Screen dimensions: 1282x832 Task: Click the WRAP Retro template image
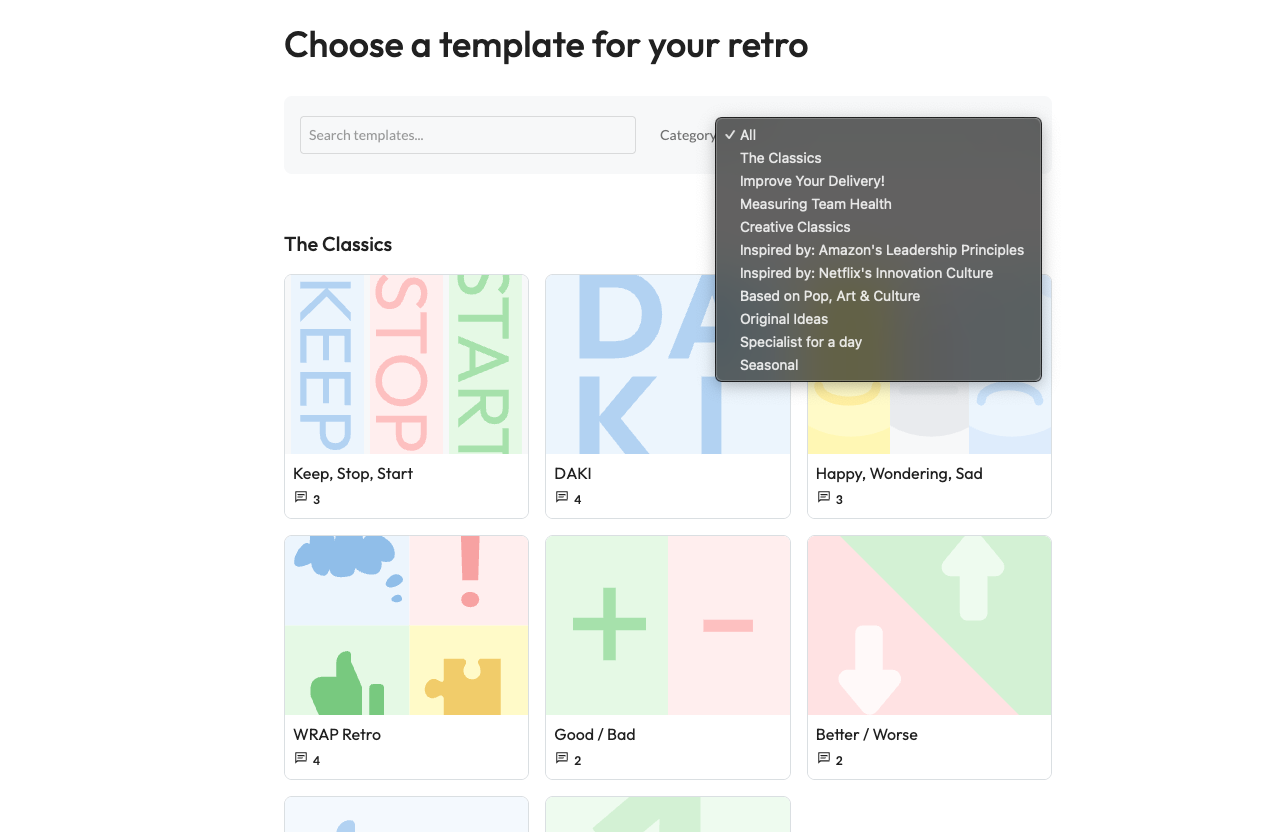pos(406,625)
